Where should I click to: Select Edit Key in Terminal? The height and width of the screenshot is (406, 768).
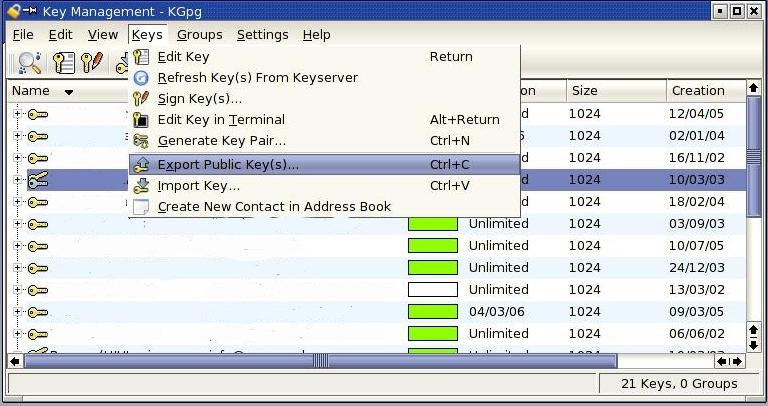click(324, 119)
